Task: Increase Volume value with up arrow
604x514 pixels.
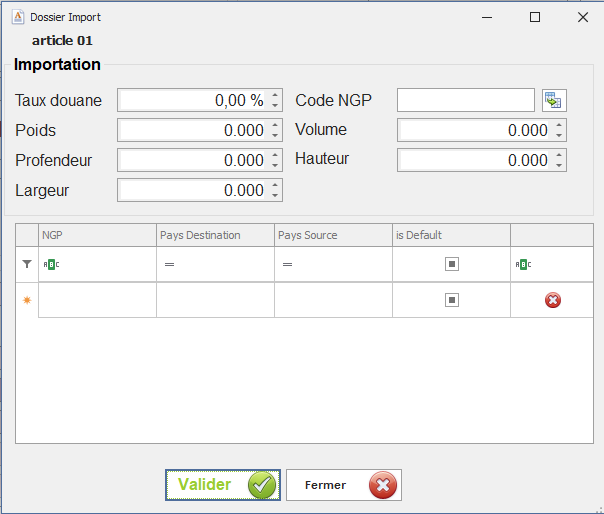Action: (x=559, y=126)
